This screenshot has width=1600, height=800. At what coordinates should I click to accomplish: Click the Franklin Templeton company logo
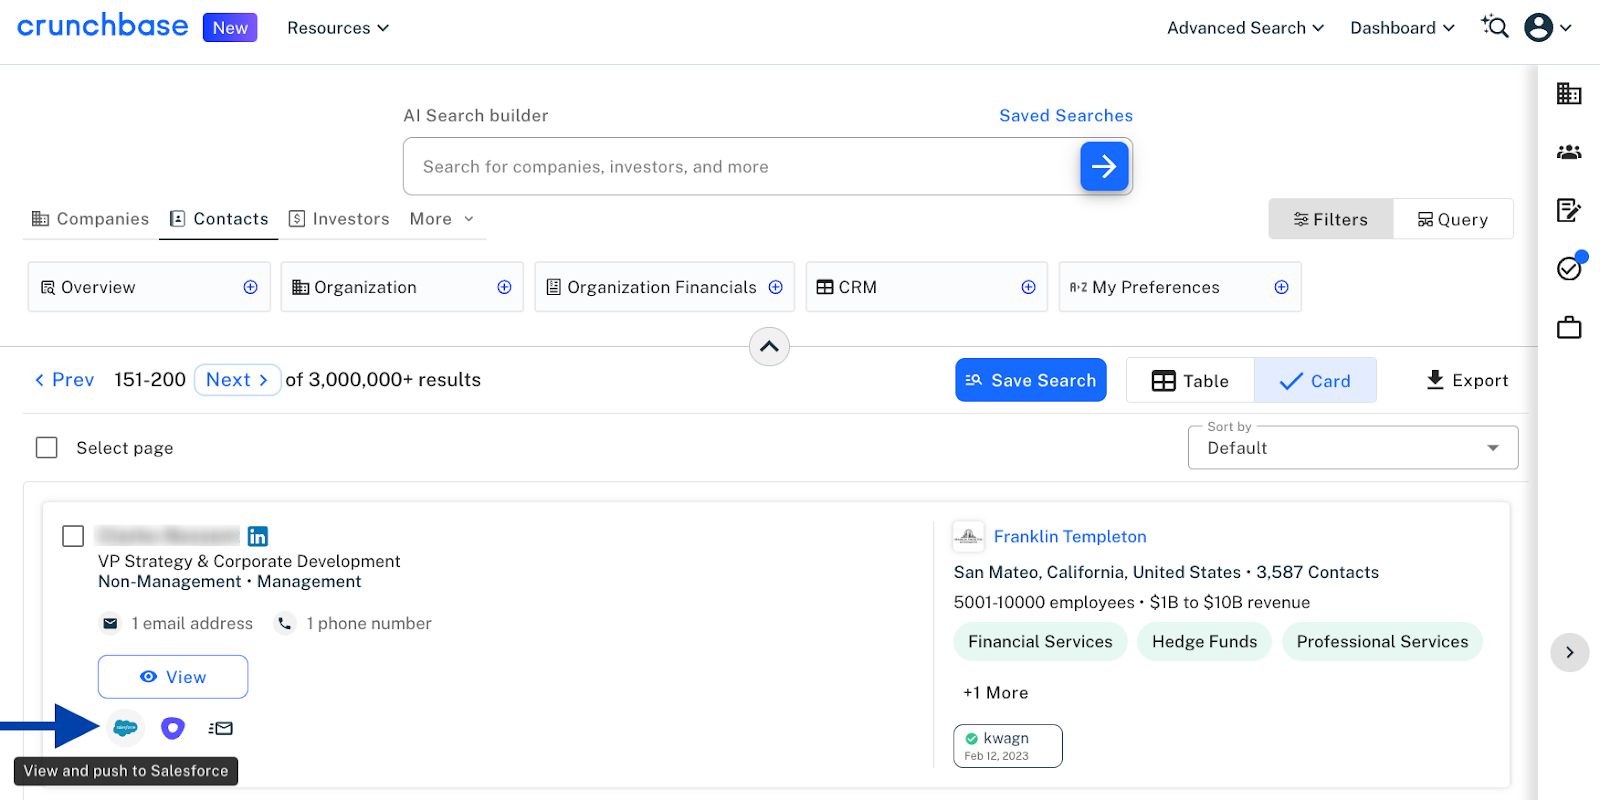968,537
